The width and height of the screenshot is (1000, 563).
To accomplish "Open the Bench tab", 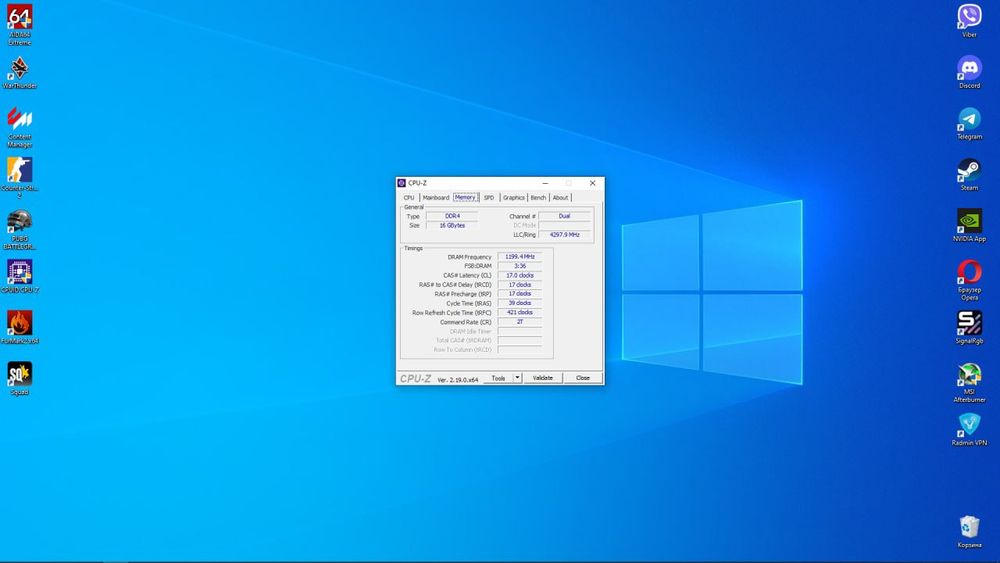I will [x=538, y=198].
